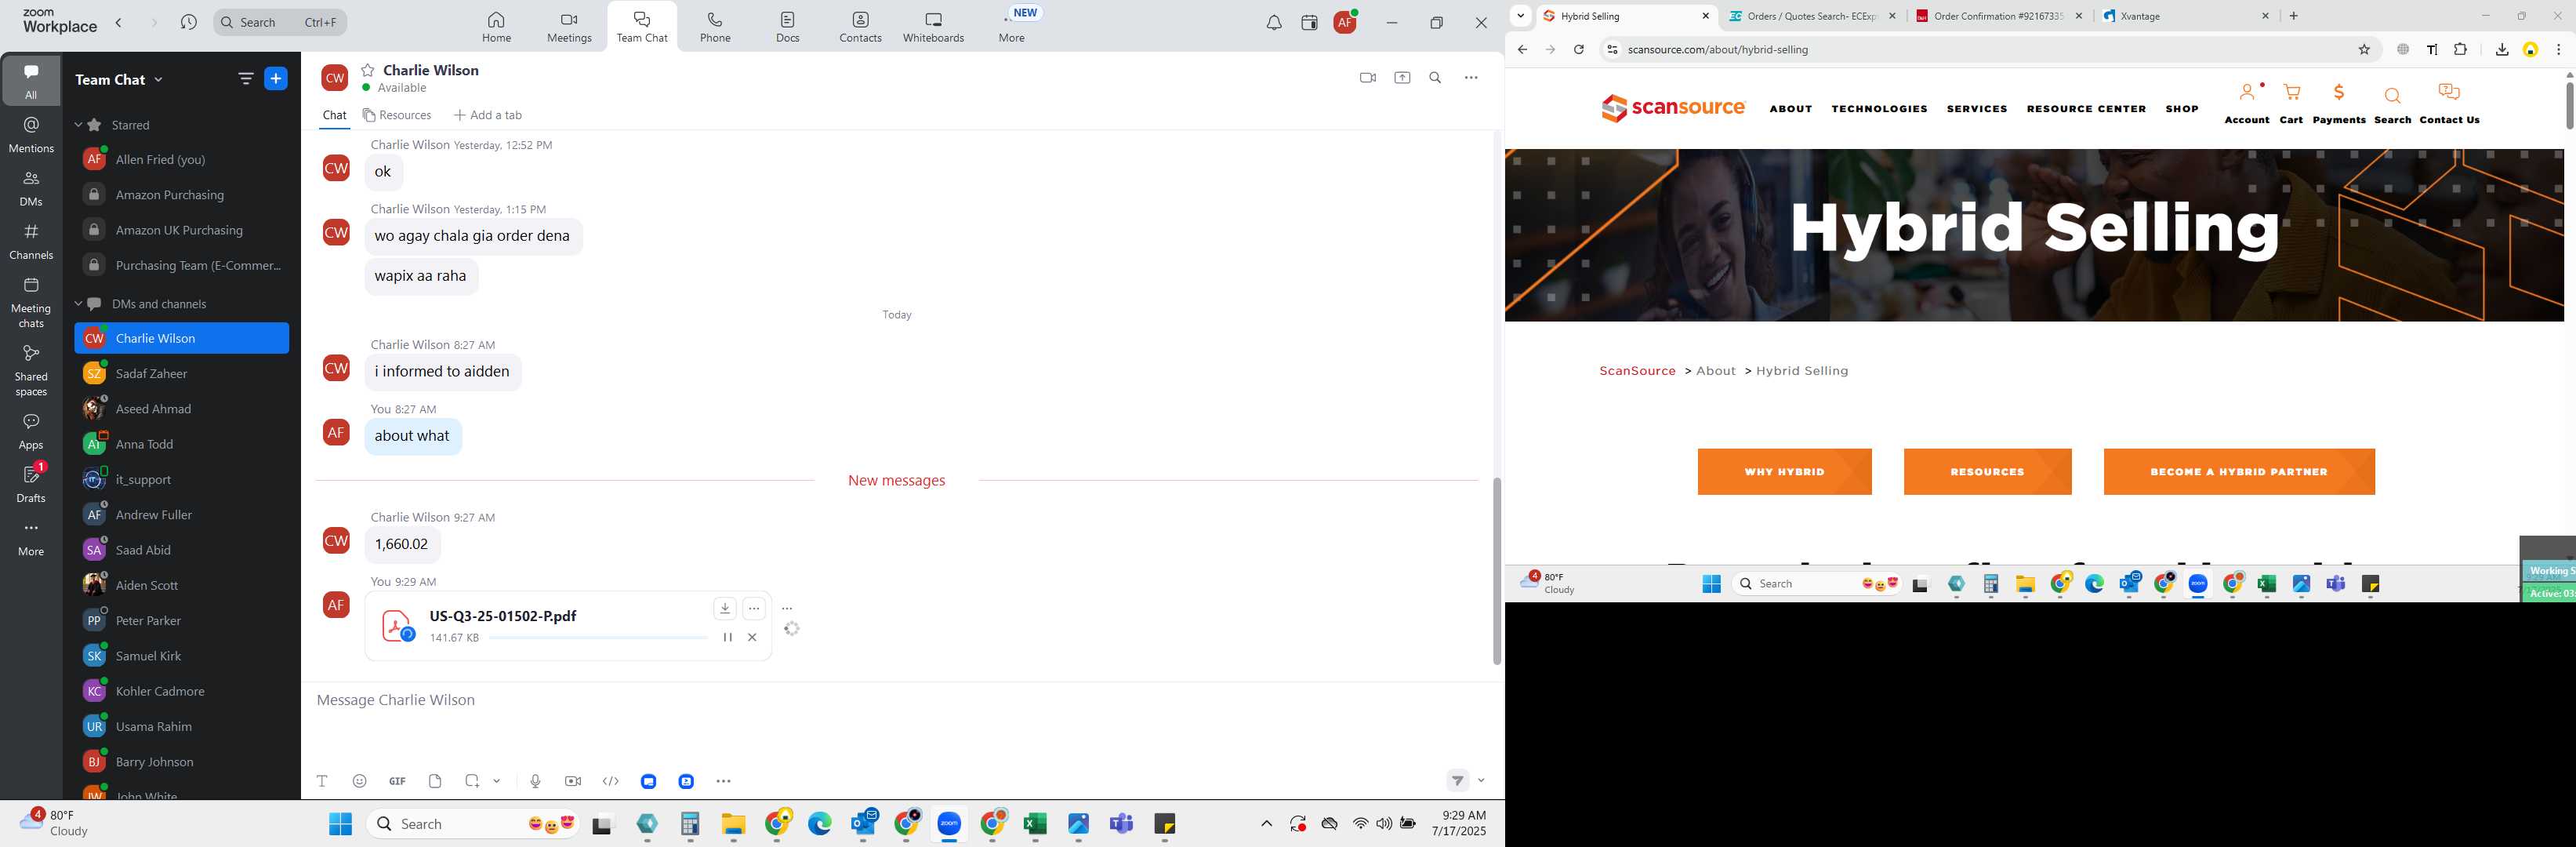Search within the Charlie Wilson chat

(x=1435, y=78)
